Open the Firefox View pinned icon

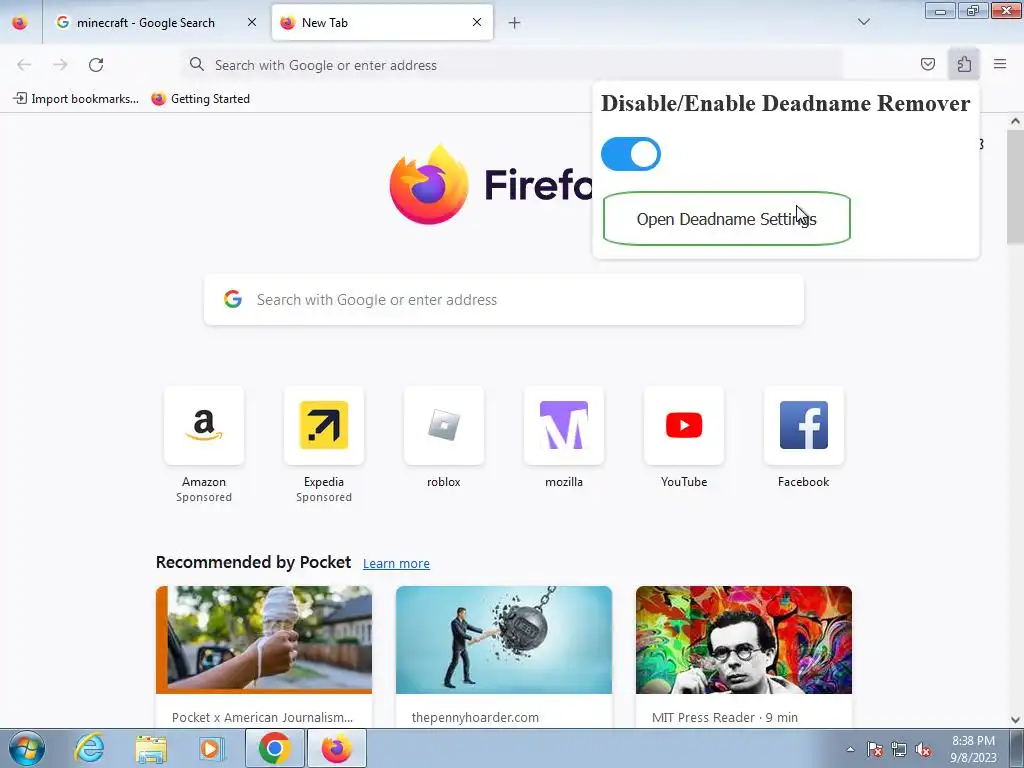click(20, 23)
